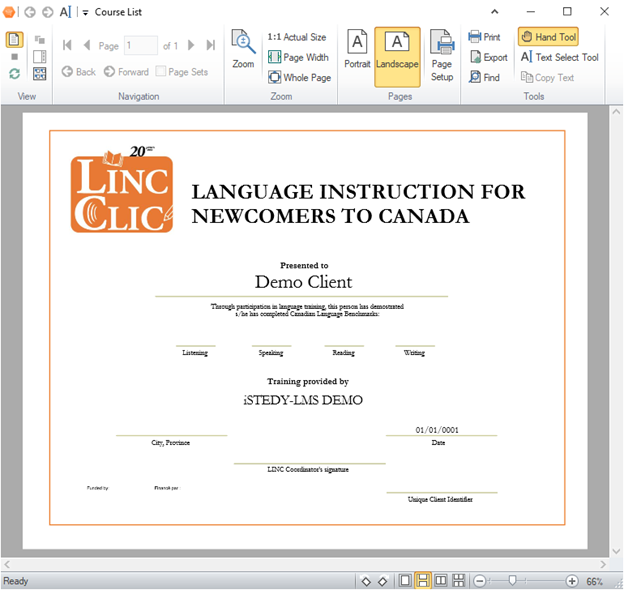Open the quick access toolbar customize dropdown
Viewport: 624px width, 590px height.
point(85,13)
